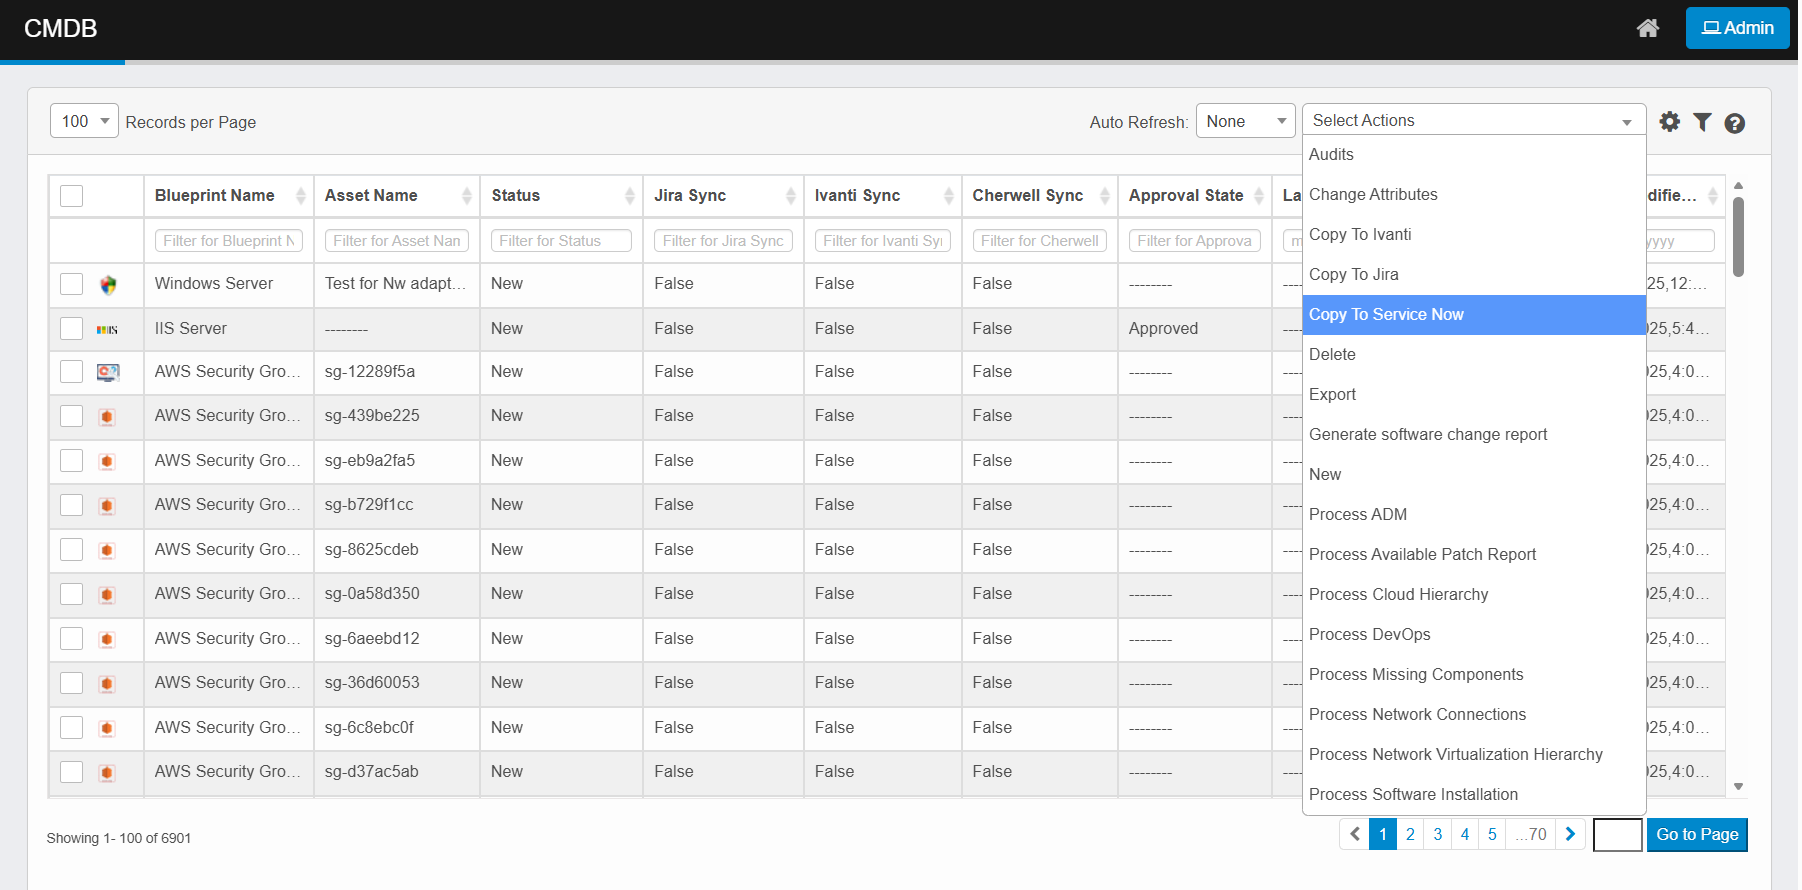Open the help question mark icon
This screenshot has height=890, width=1802.
pyautogui.click(x=1735, y=123)
